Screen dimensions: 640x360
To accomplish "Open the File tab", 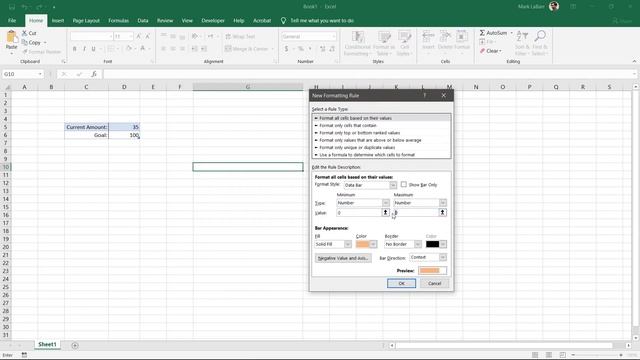I will [x=12, y=20].
